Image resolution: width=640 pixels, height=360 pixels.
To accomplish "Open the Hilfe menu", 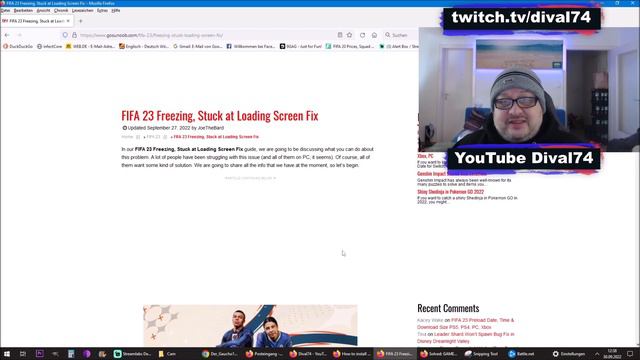I will pyautogui.click(x=116, y=10).
